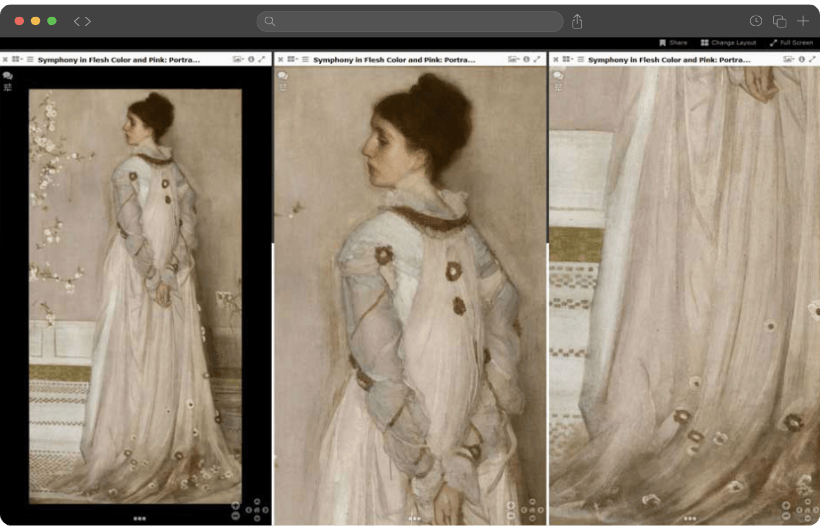Toggle annotations speech bubble in middle pane
The width and height of the screenshot is (820, 530).
(283, 75)
